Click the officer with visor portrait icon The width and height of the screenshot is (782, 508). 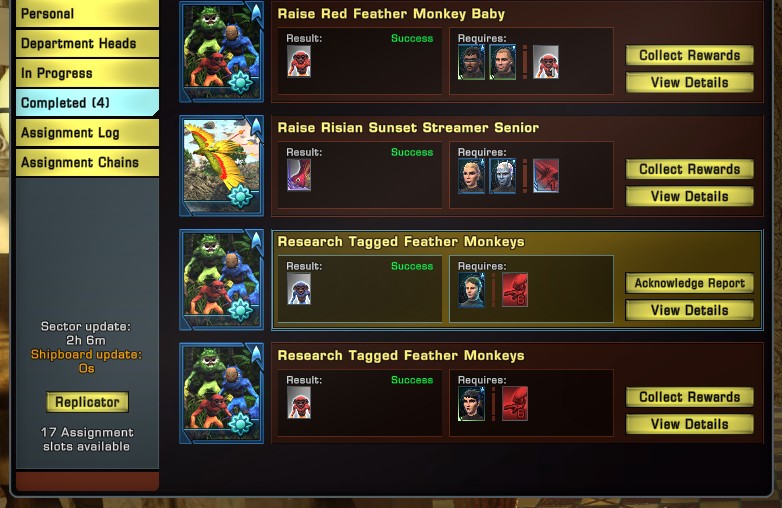click(471, 62)
